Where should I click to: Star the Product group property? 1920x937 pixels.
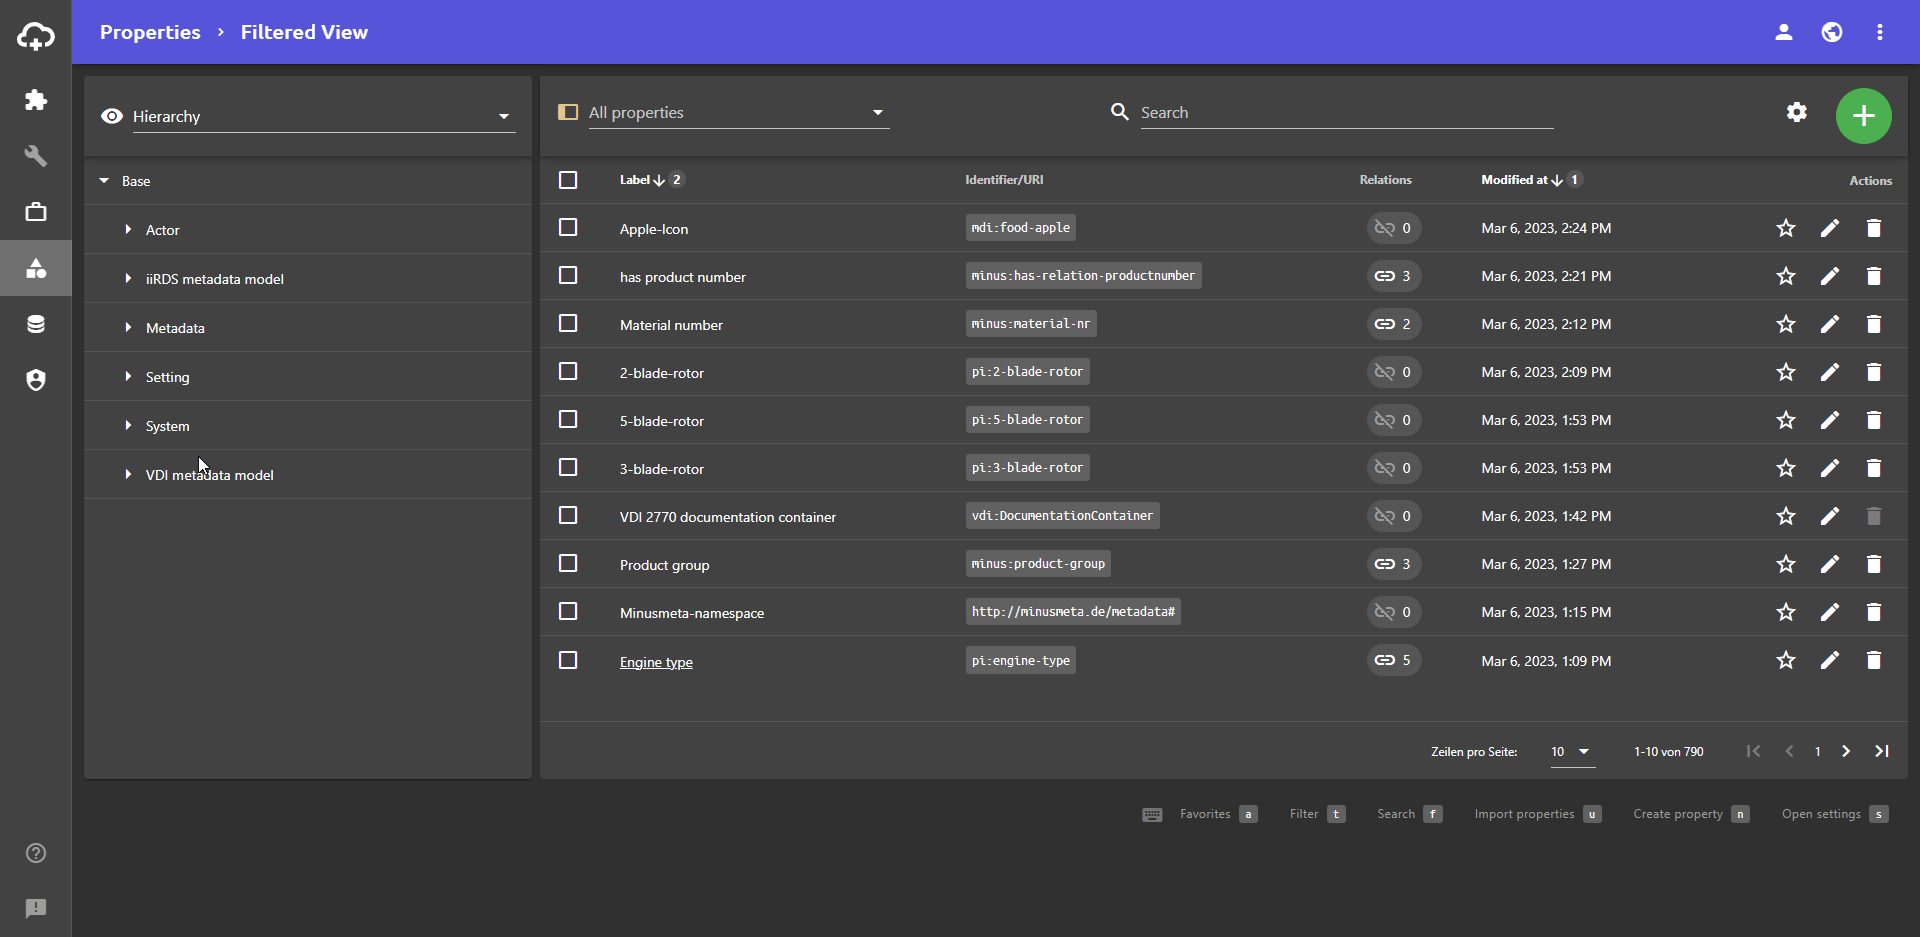[1786, 564]
